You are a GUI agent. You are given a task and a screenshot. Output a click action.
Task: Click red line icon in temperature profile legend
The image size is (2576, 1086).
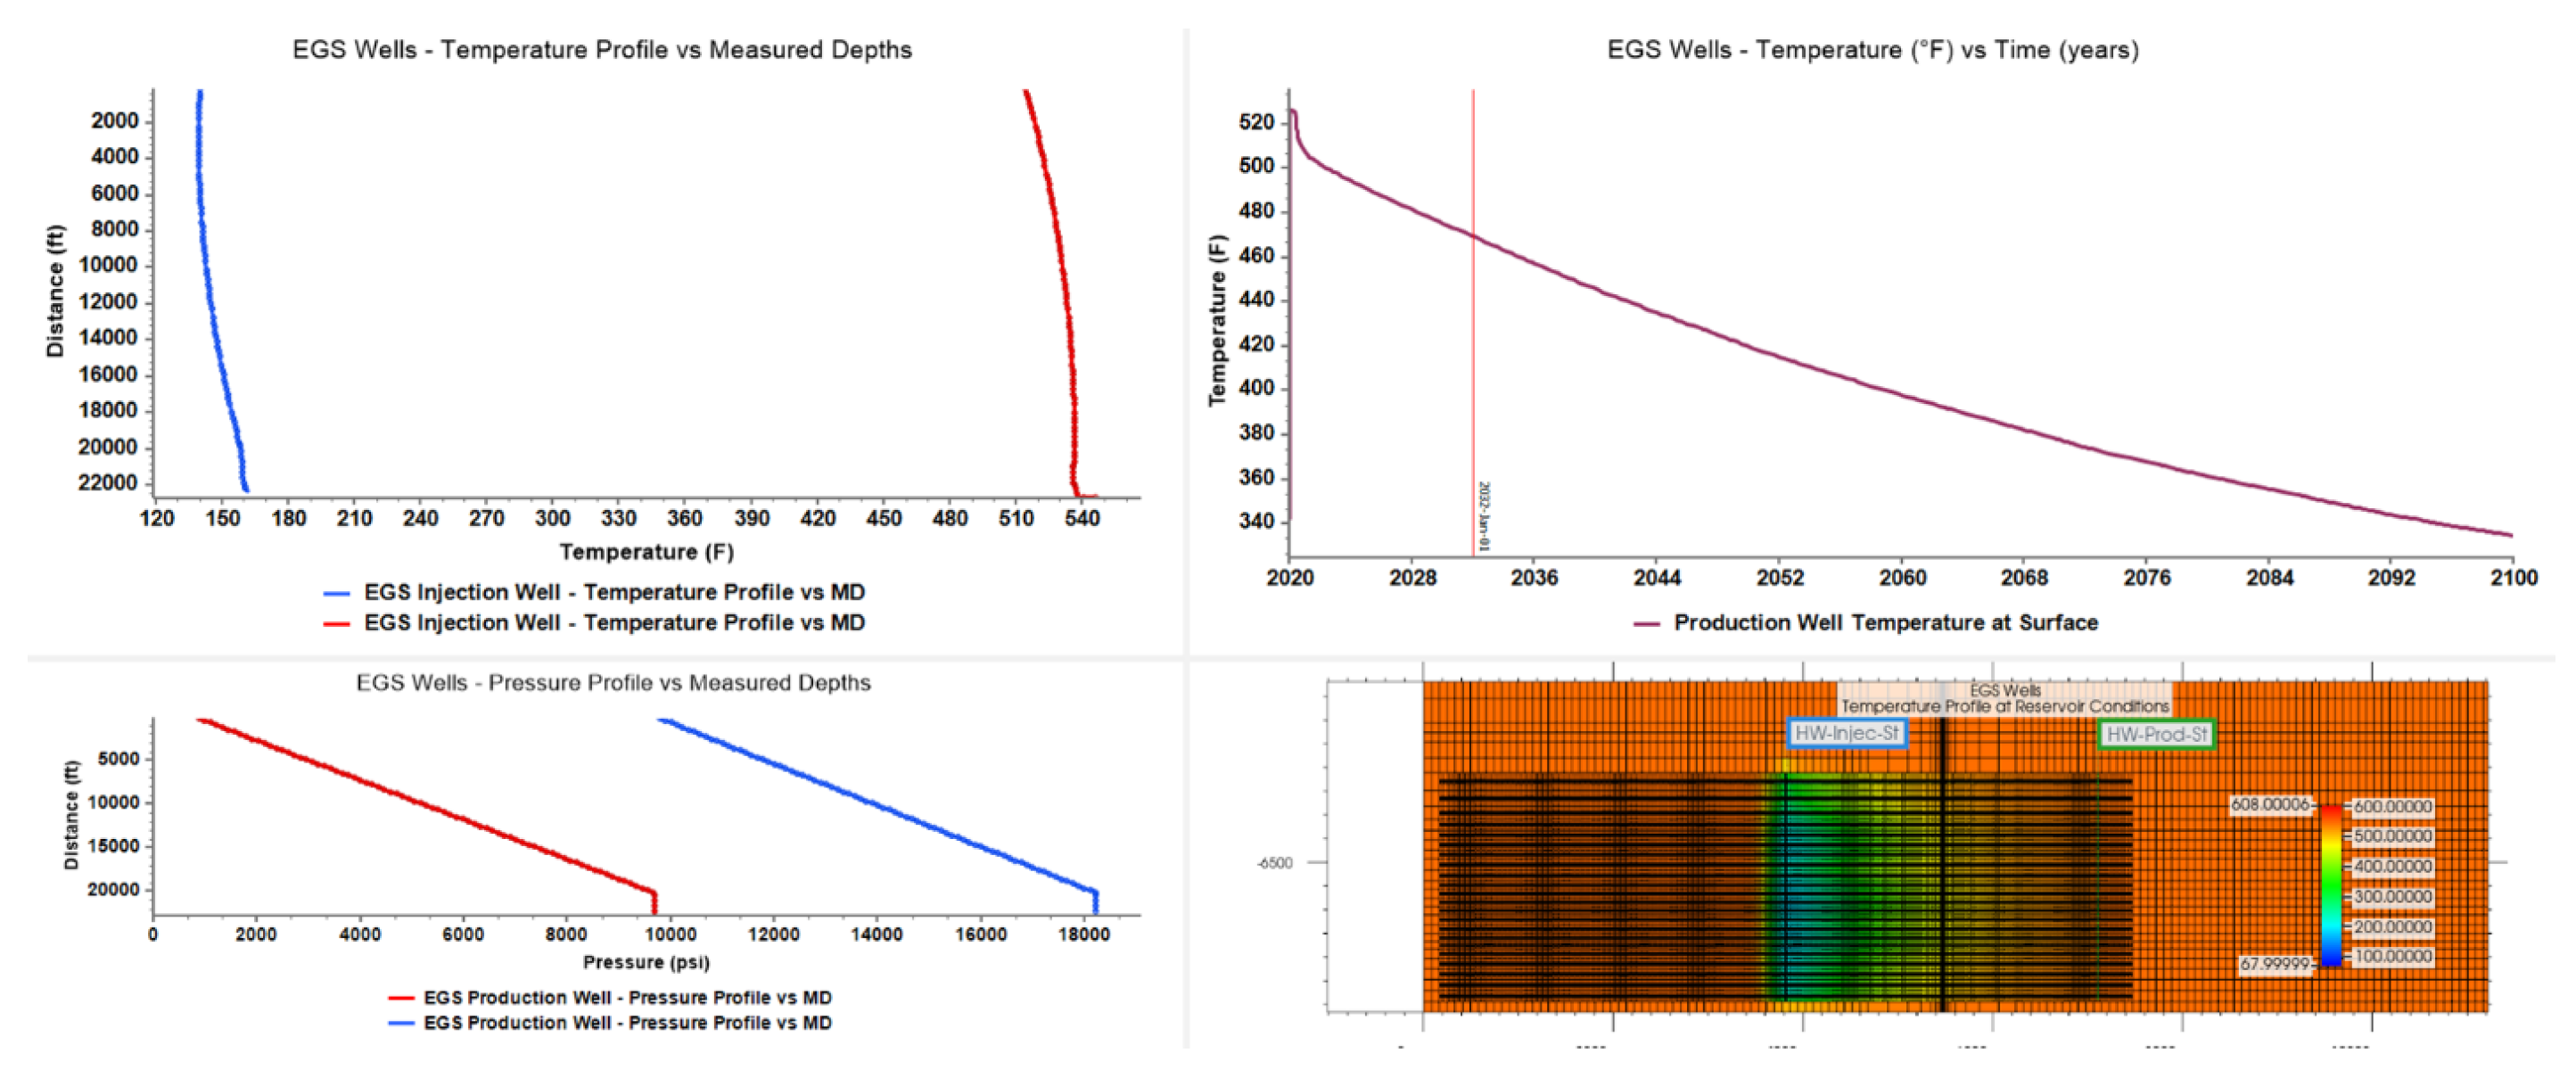pyautogui.click(x=337, y=624)
